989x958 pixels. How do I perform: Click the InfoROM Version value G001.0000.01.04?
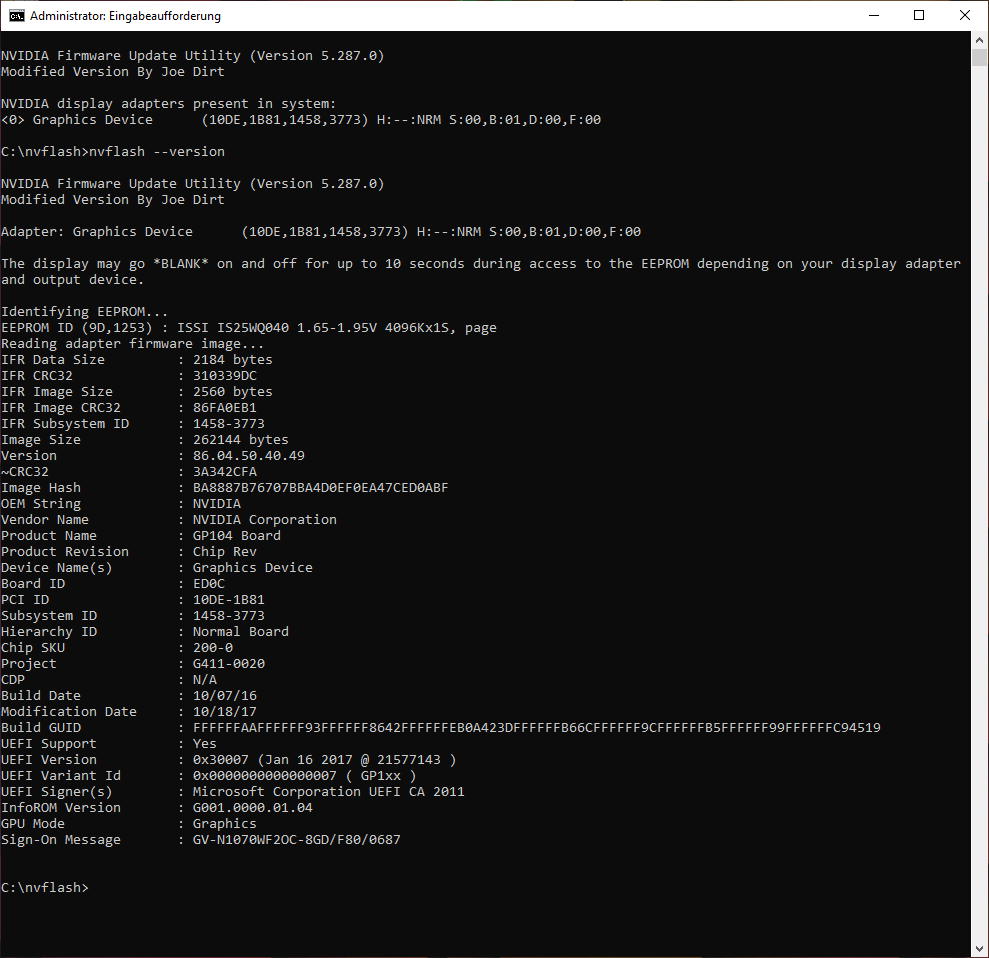[x=252, y=807]
